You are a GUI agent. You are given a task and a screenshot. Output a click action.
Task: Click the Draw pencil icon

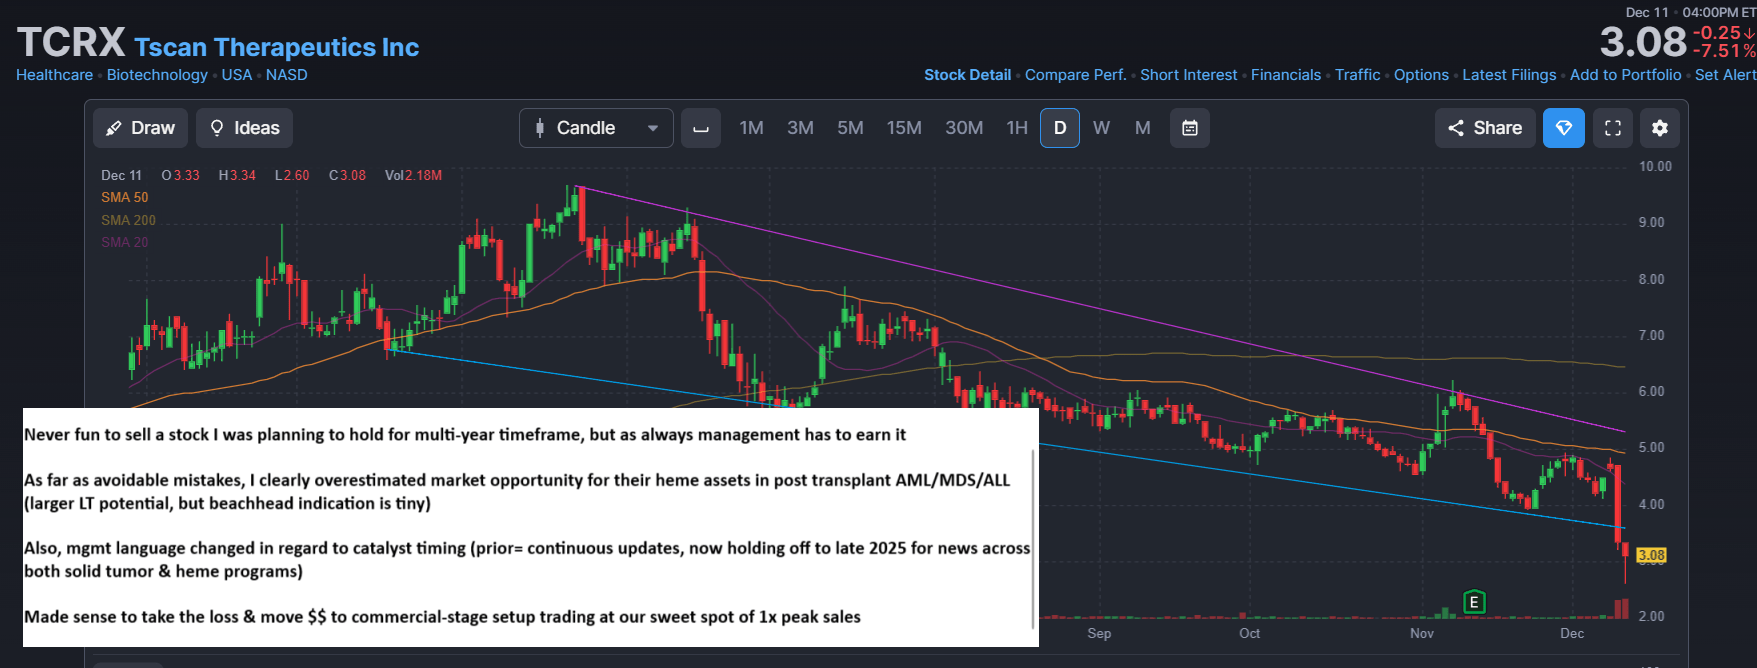coord(114,128)
